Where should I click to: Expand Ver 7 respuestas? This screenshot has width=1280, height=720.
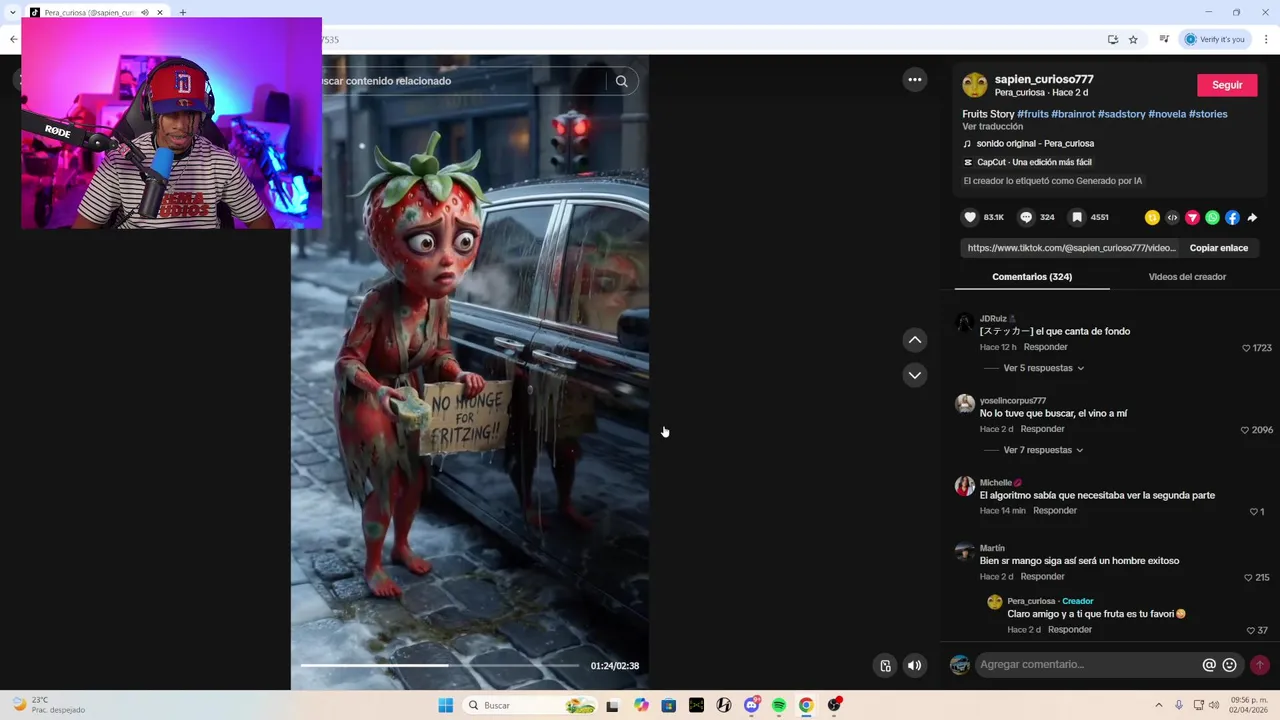(1043, 450)
